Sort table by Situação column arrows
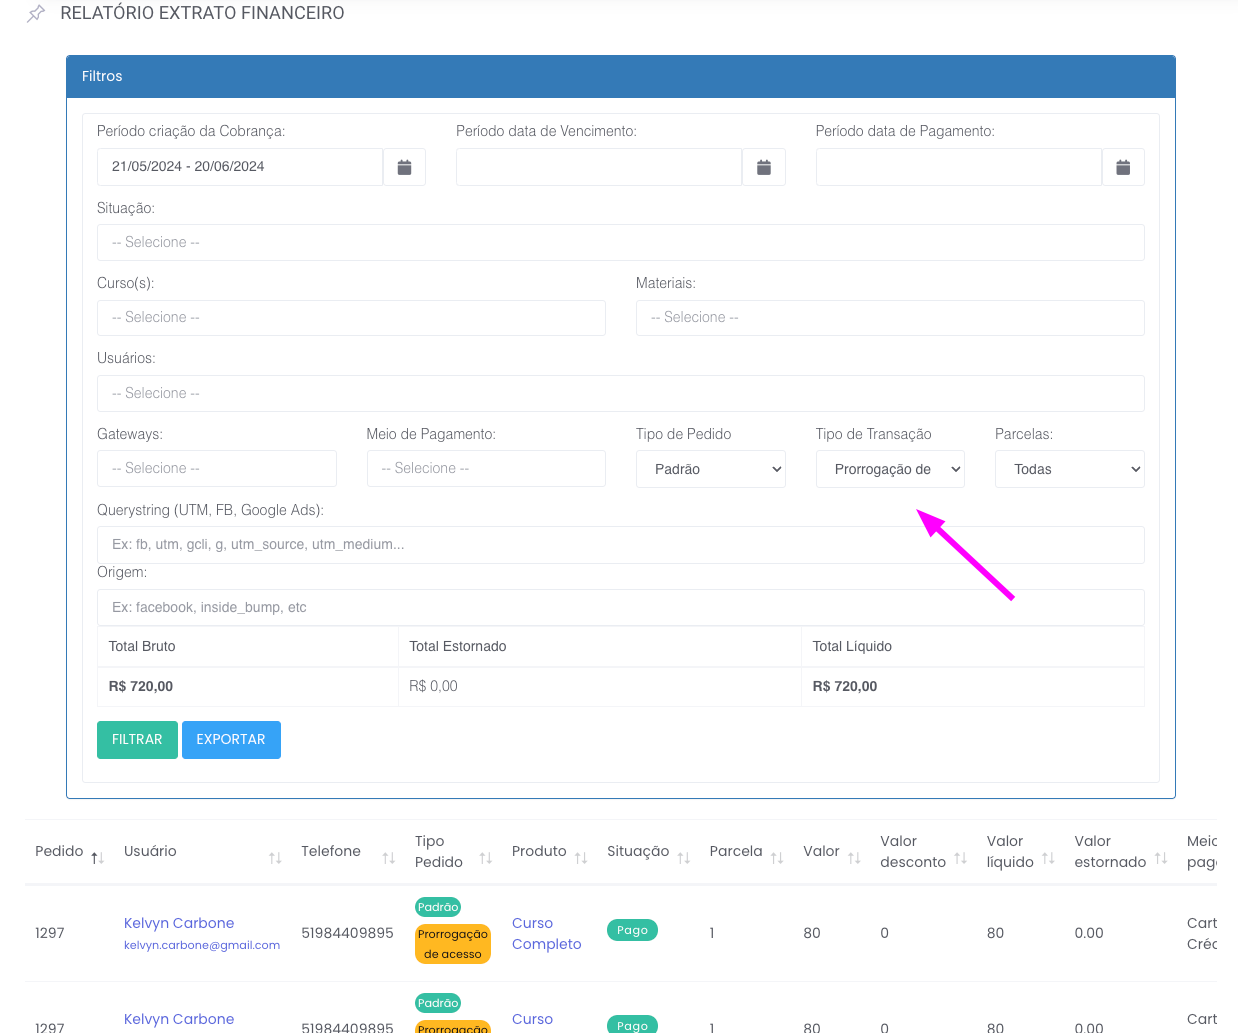 tap(684, 858)
